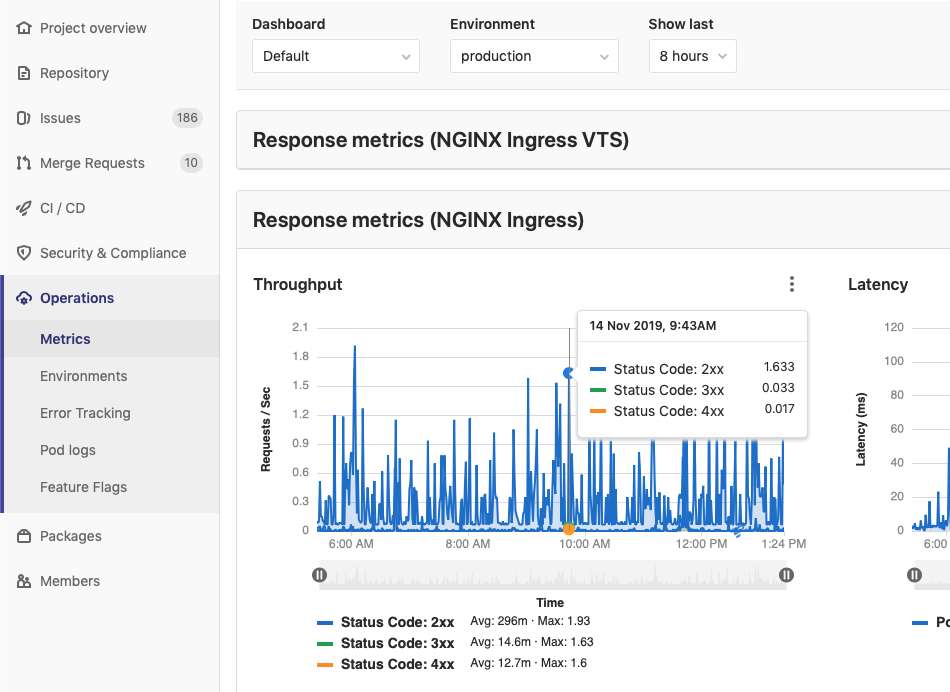The image size is (950, 692).
Task: Open Feature Flags page
Action: tap(83, 487)
